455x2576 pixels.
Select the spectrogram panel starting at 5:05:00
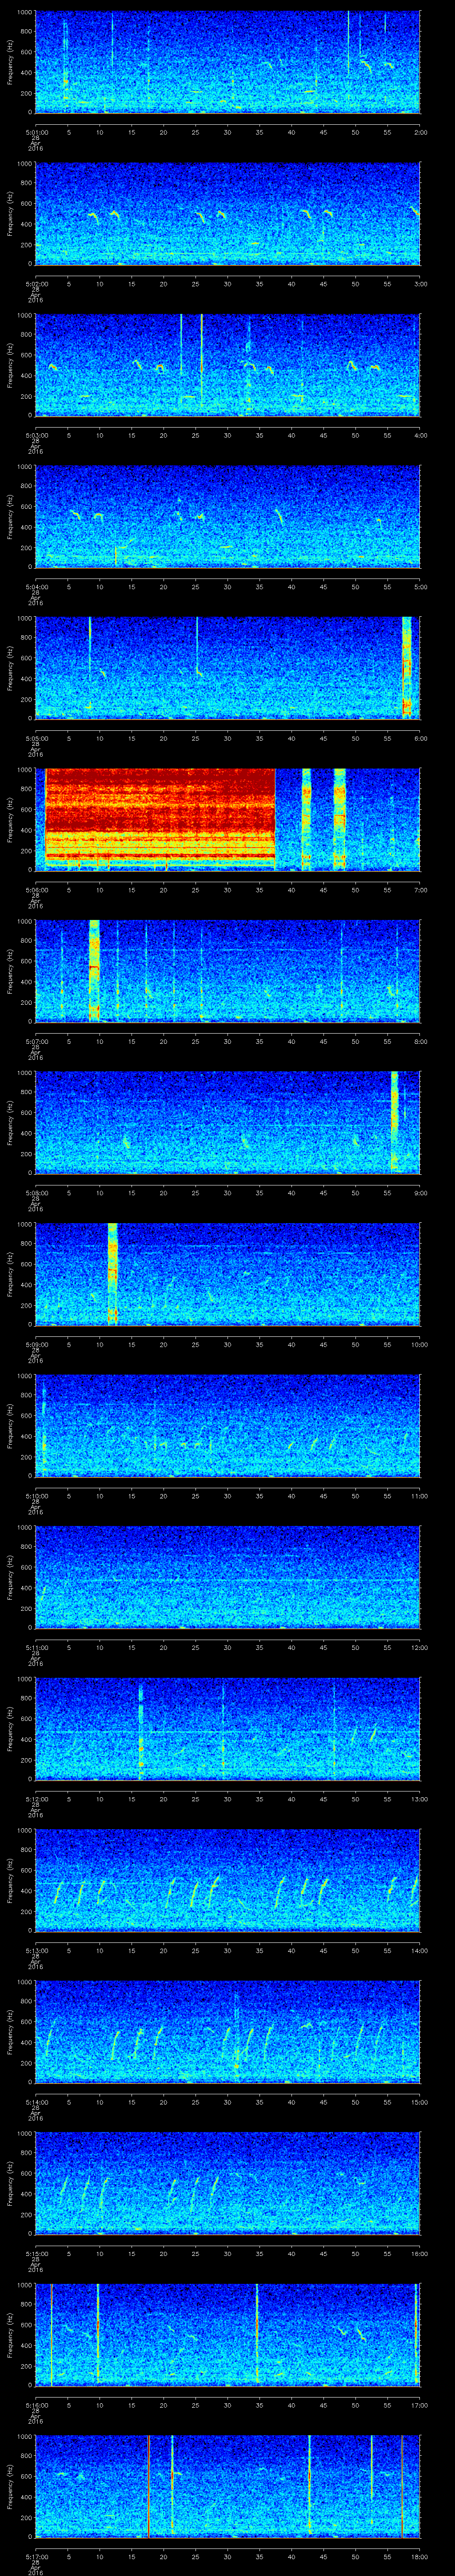pyautogui.click(x=228, y=668)
